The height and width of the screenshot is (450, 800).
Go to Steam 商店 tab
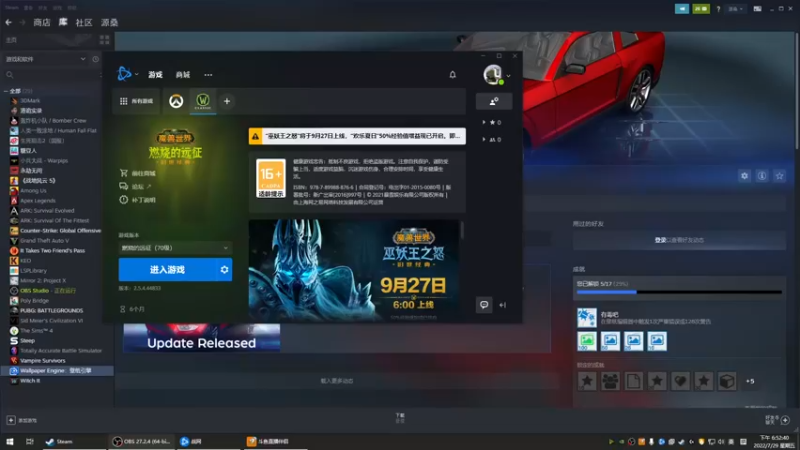click(x=41, y=22)
